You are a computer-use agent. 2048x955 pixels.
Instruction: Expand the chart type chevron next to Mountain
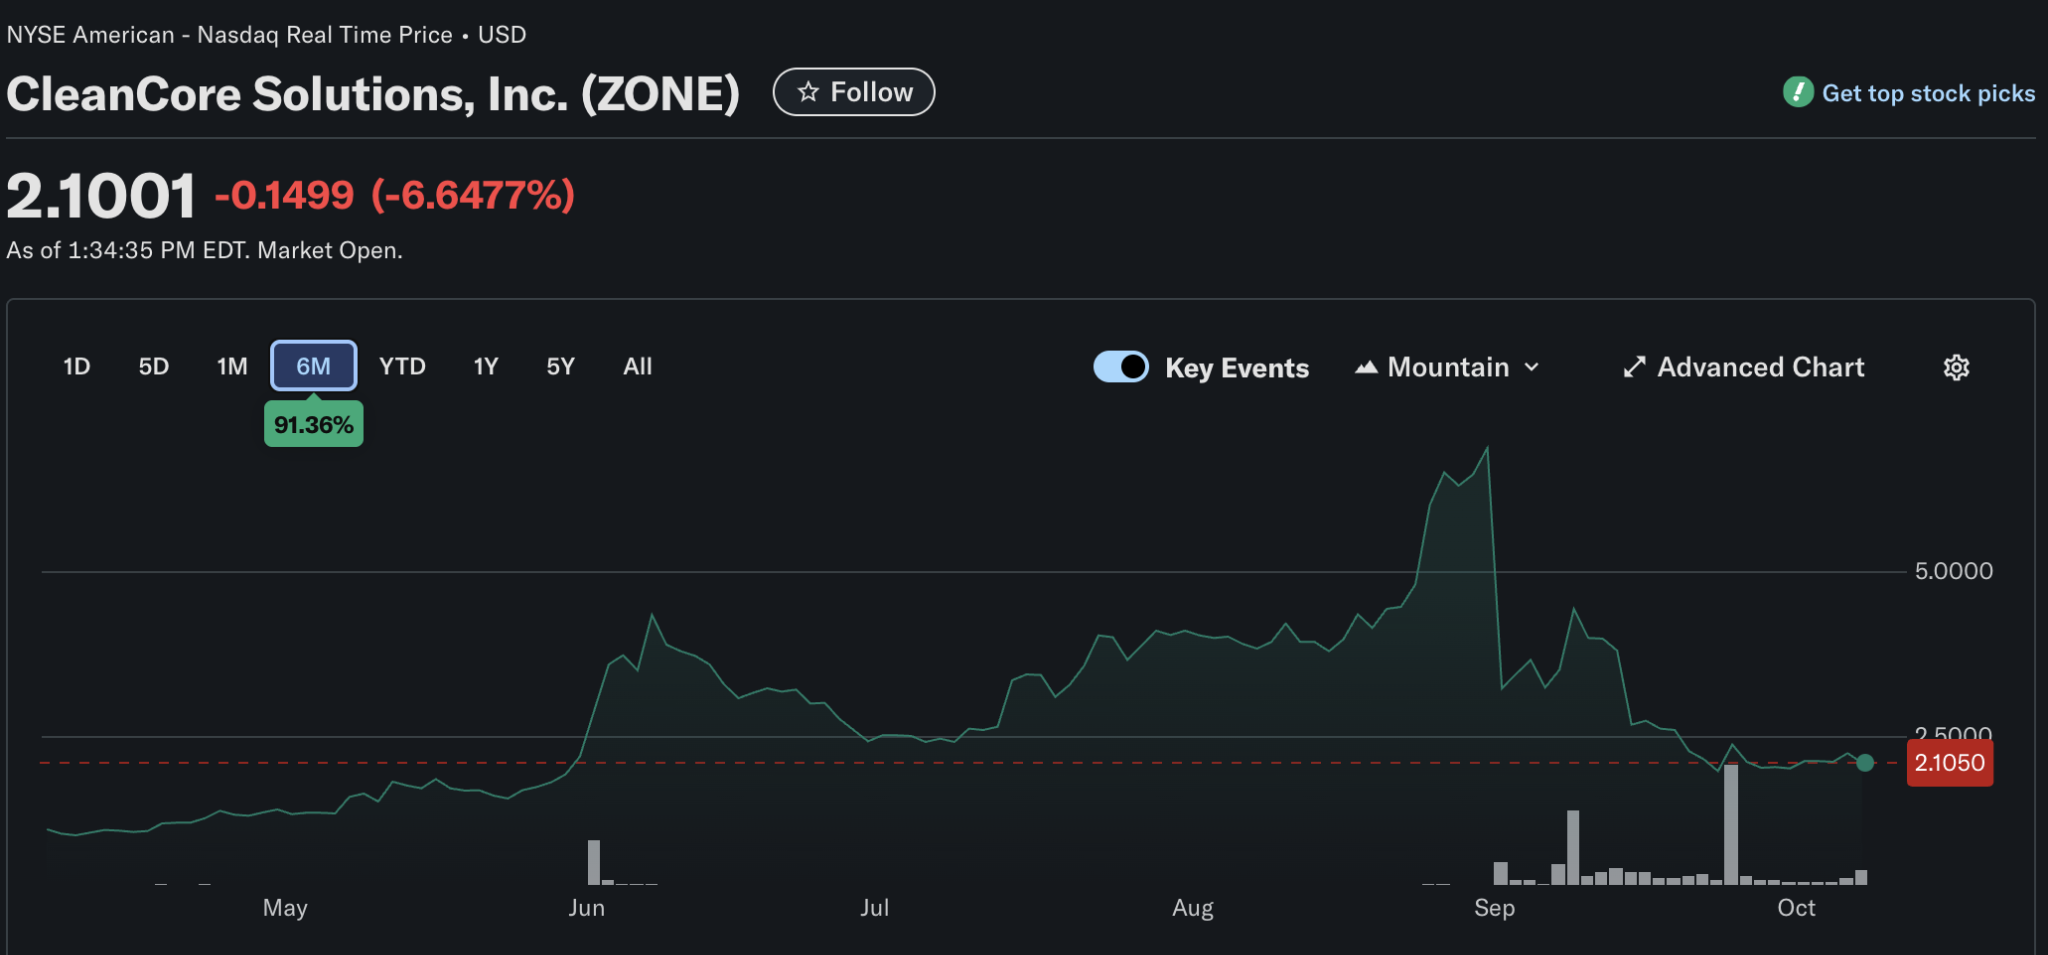coord(1530,367)
